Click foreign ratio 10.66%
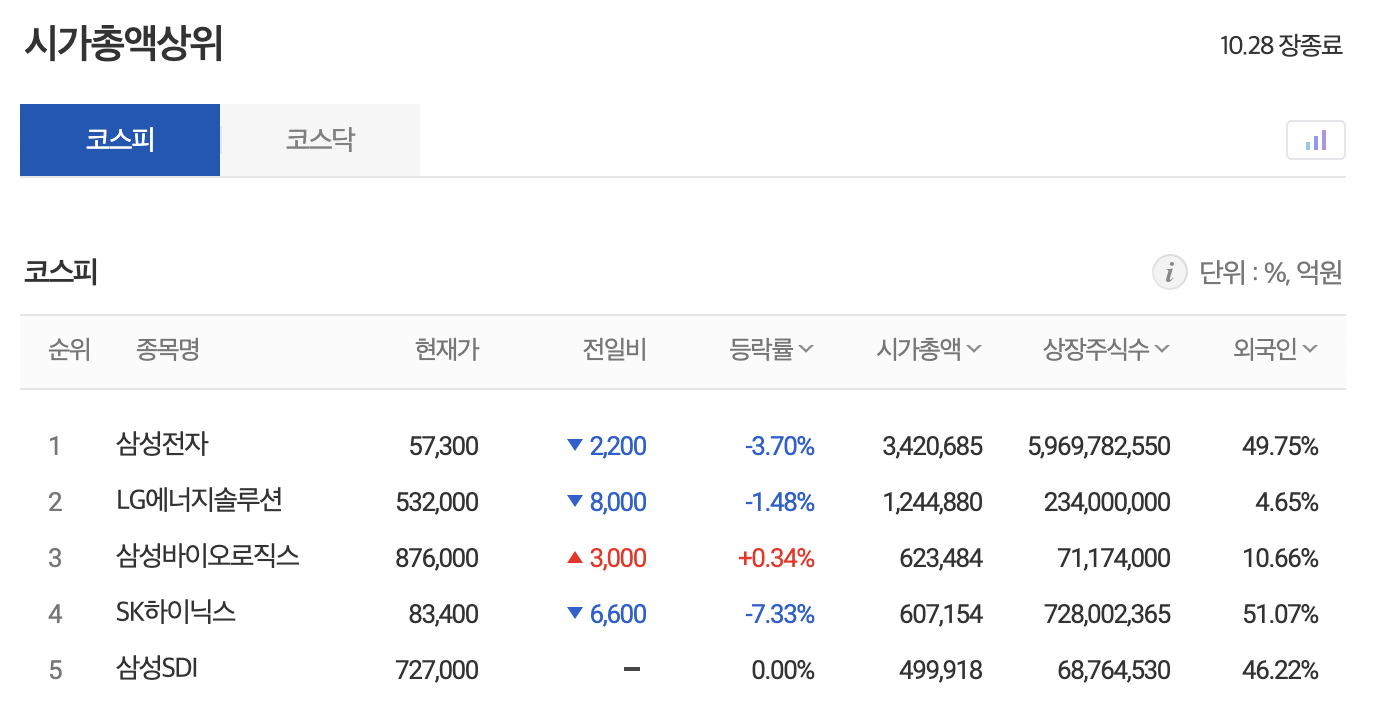Screen dimensions: 1386x722 coord(1280,558)
